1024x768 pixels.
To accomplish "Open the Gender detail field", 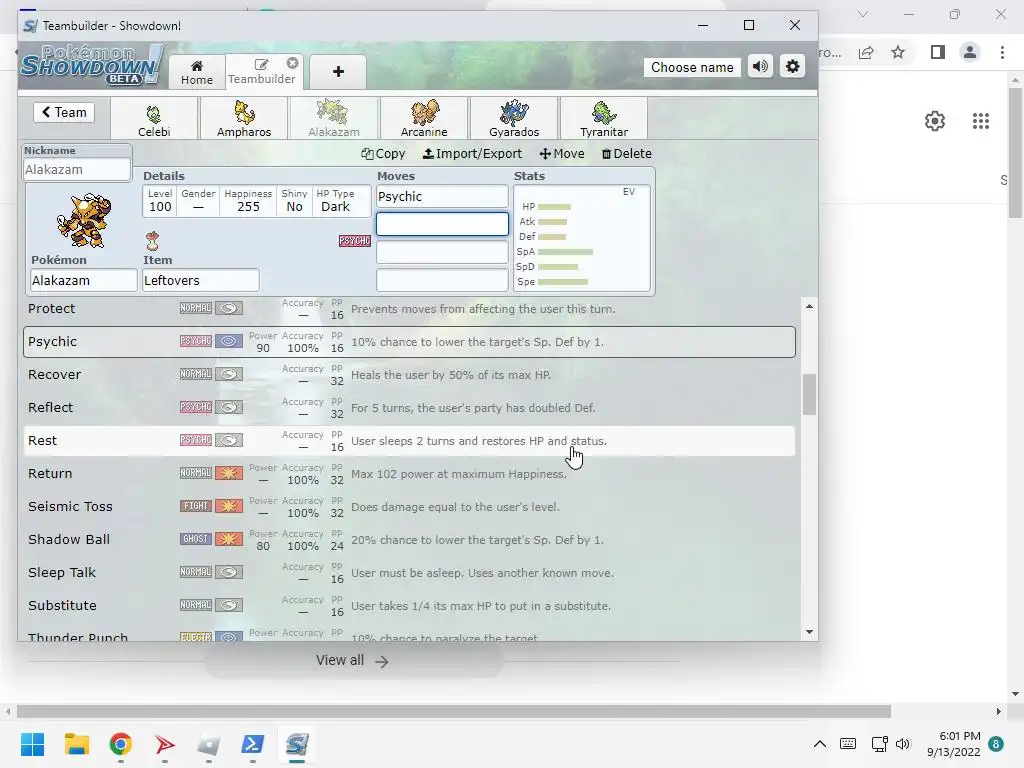I will point(198,201).
